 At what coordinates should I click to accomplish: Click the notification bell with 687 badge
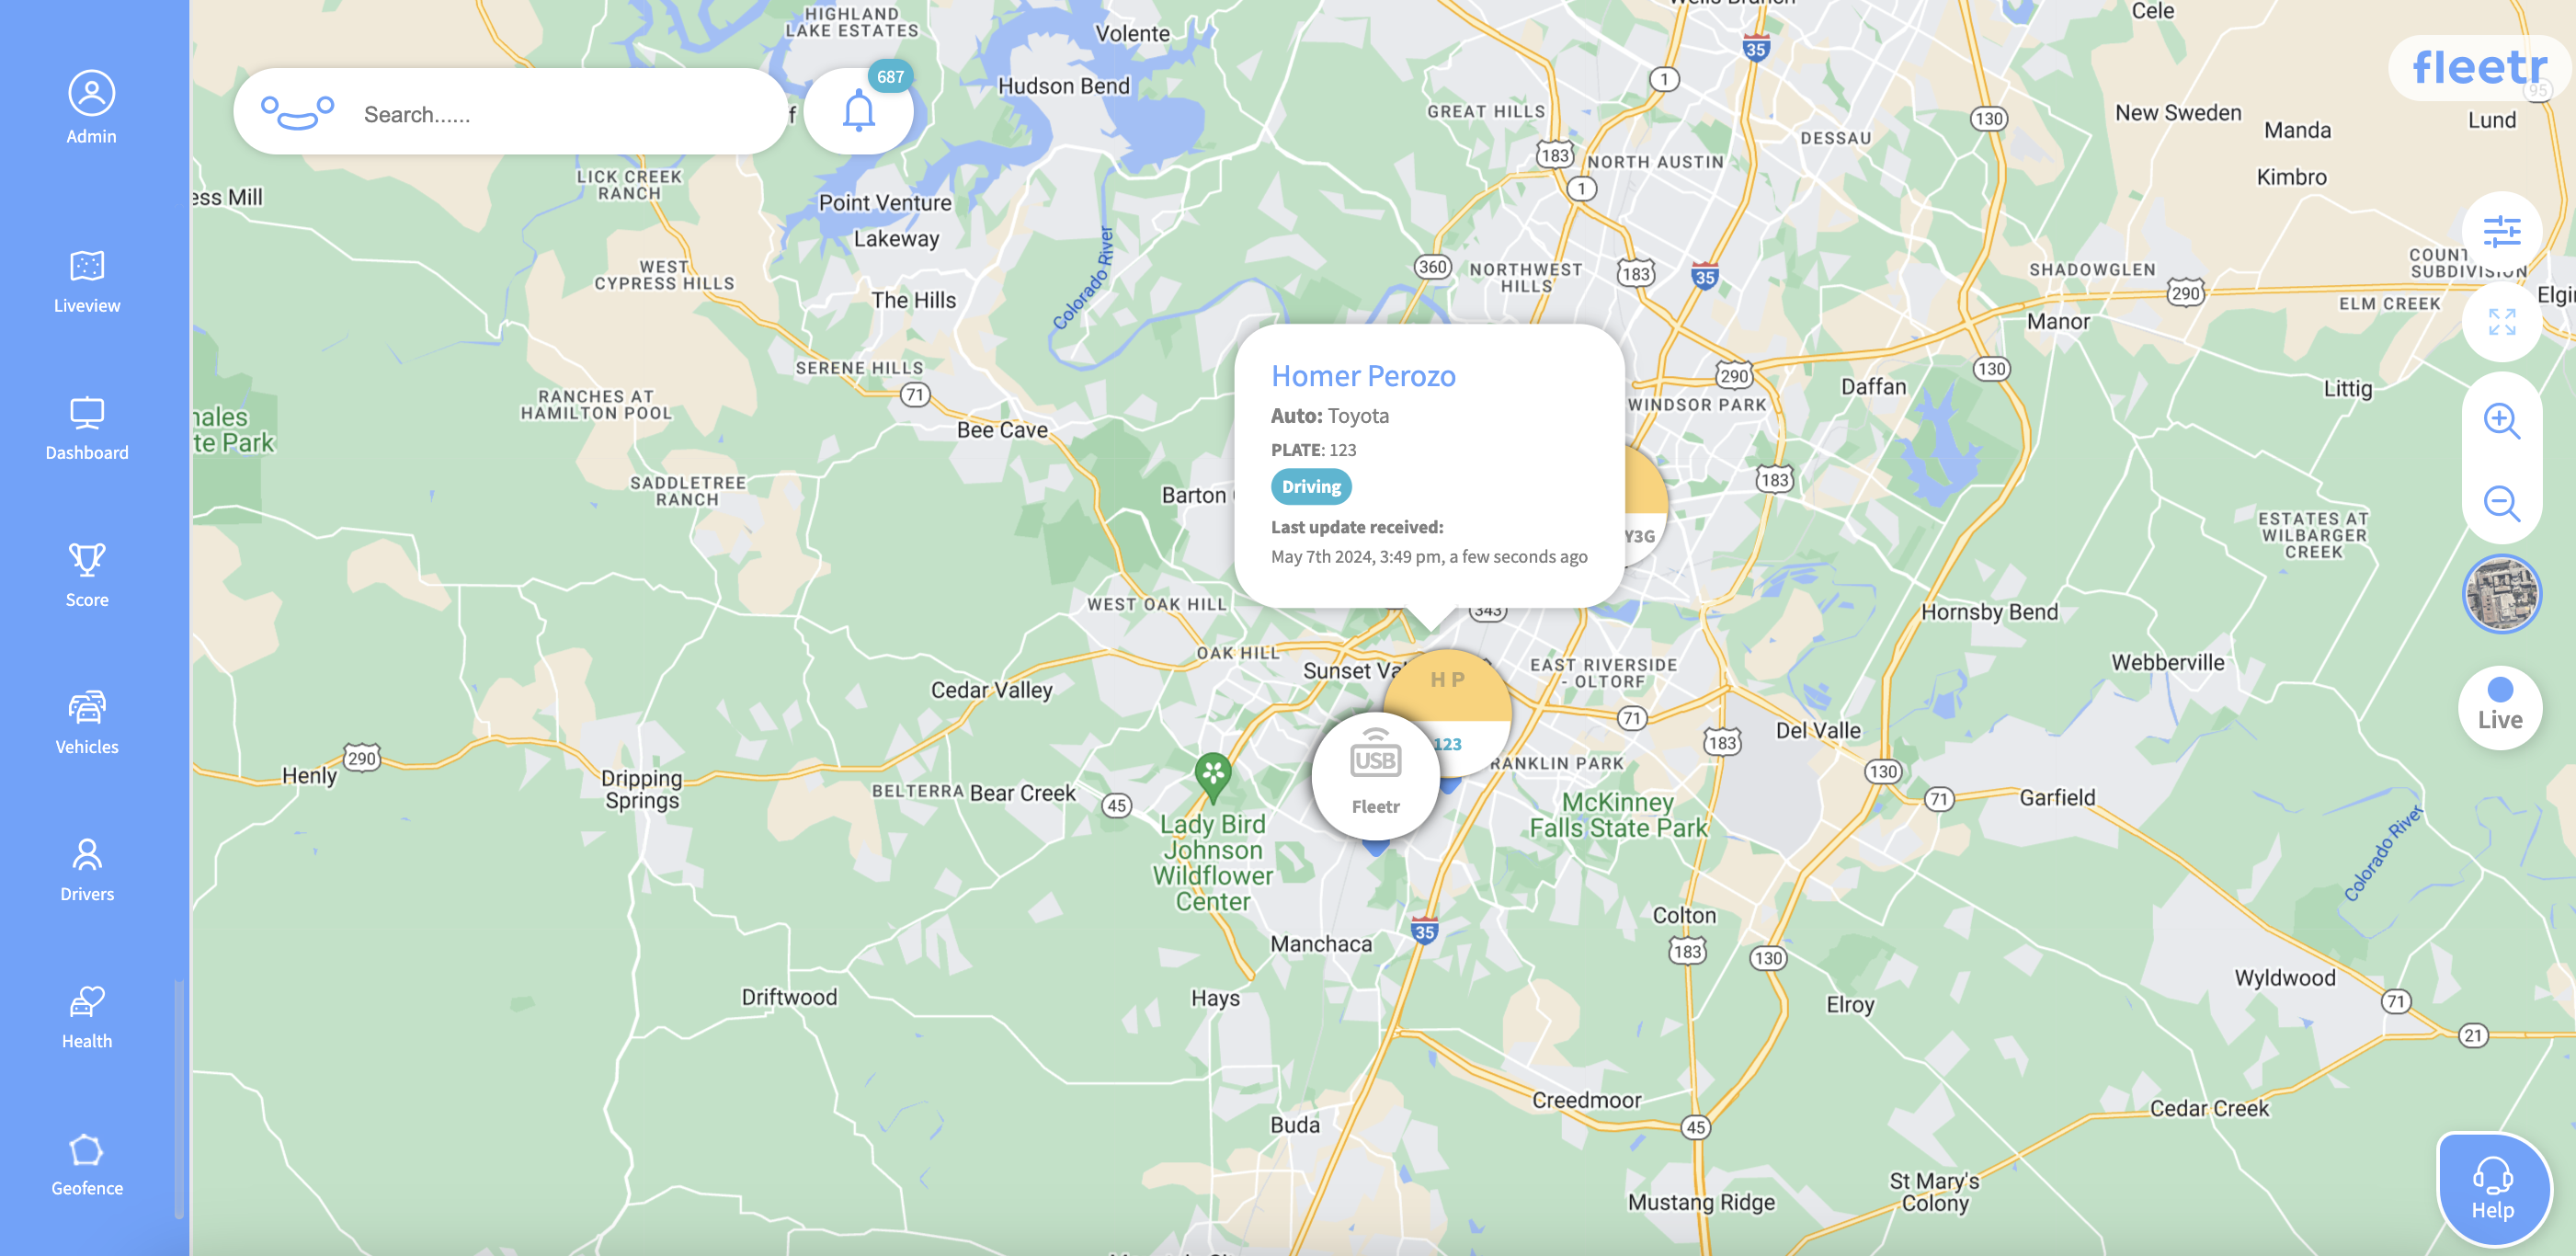[x=858, y=111]
